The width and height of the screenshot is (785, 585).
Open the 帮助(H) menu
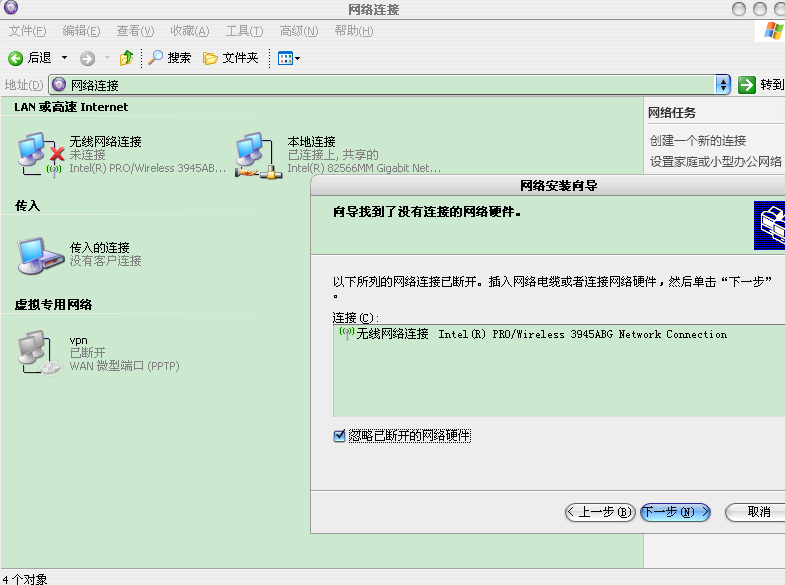pos(353,31)
